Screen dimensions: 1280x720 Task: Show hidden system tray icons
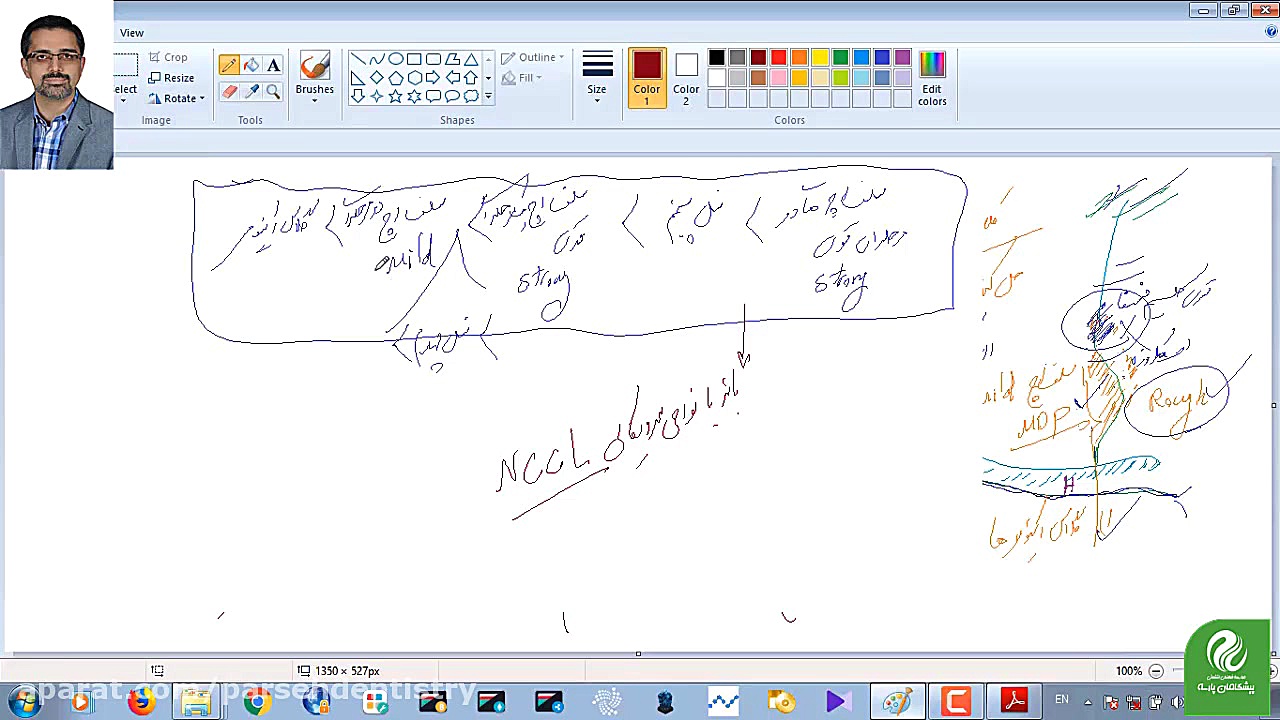(1088, 700)
